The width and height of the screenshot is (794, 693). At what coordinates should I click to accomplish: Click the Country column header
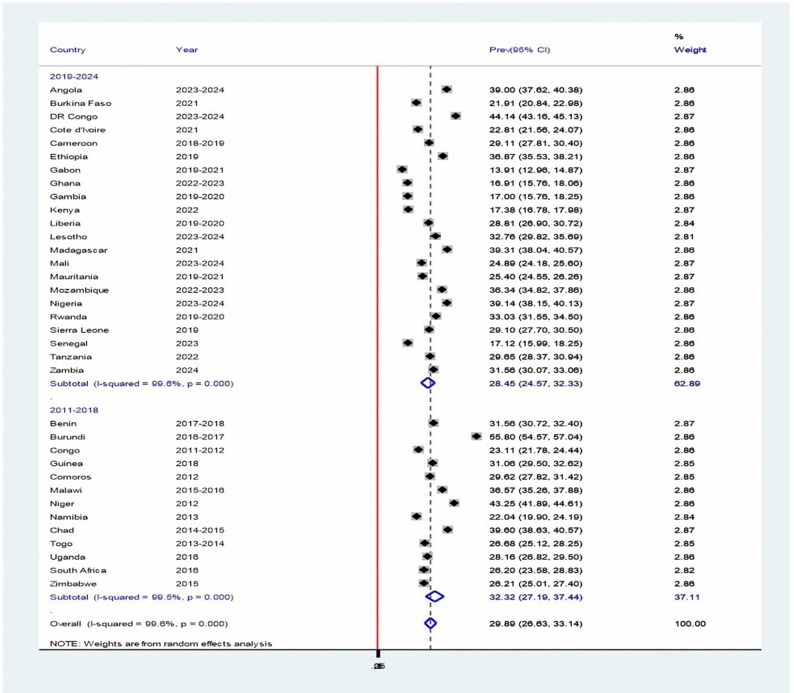click(67, 50)
